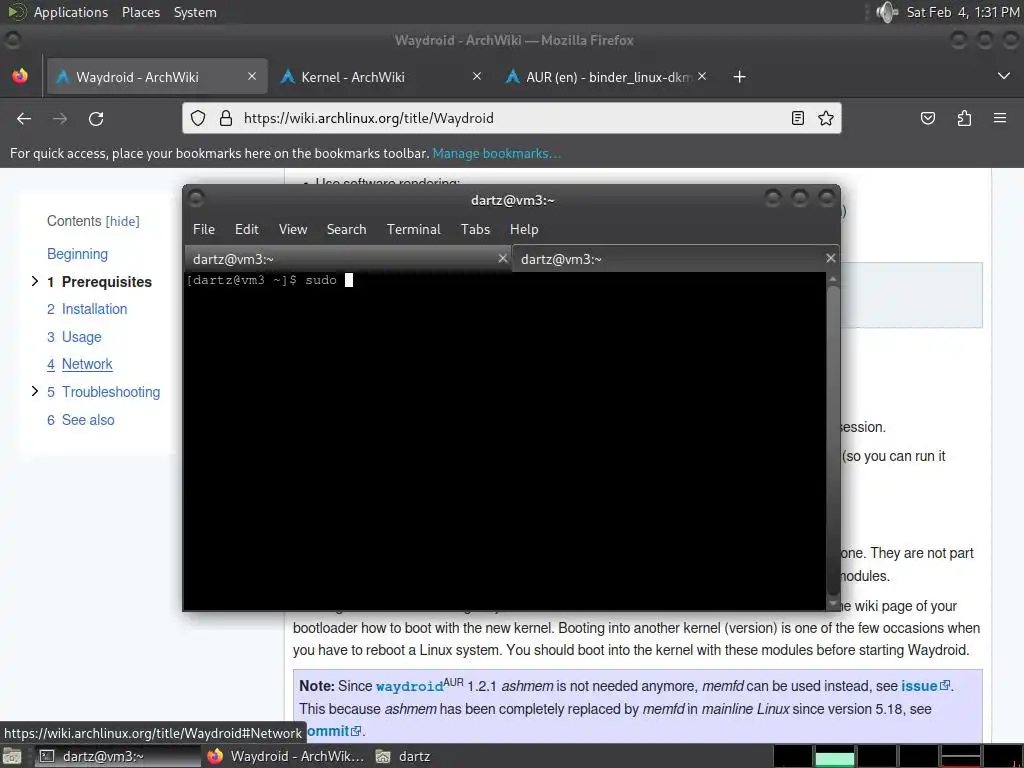The width and height of the screenshot is (1024, 768).
Task: Open the System panel menu
Action: point(195,12)
